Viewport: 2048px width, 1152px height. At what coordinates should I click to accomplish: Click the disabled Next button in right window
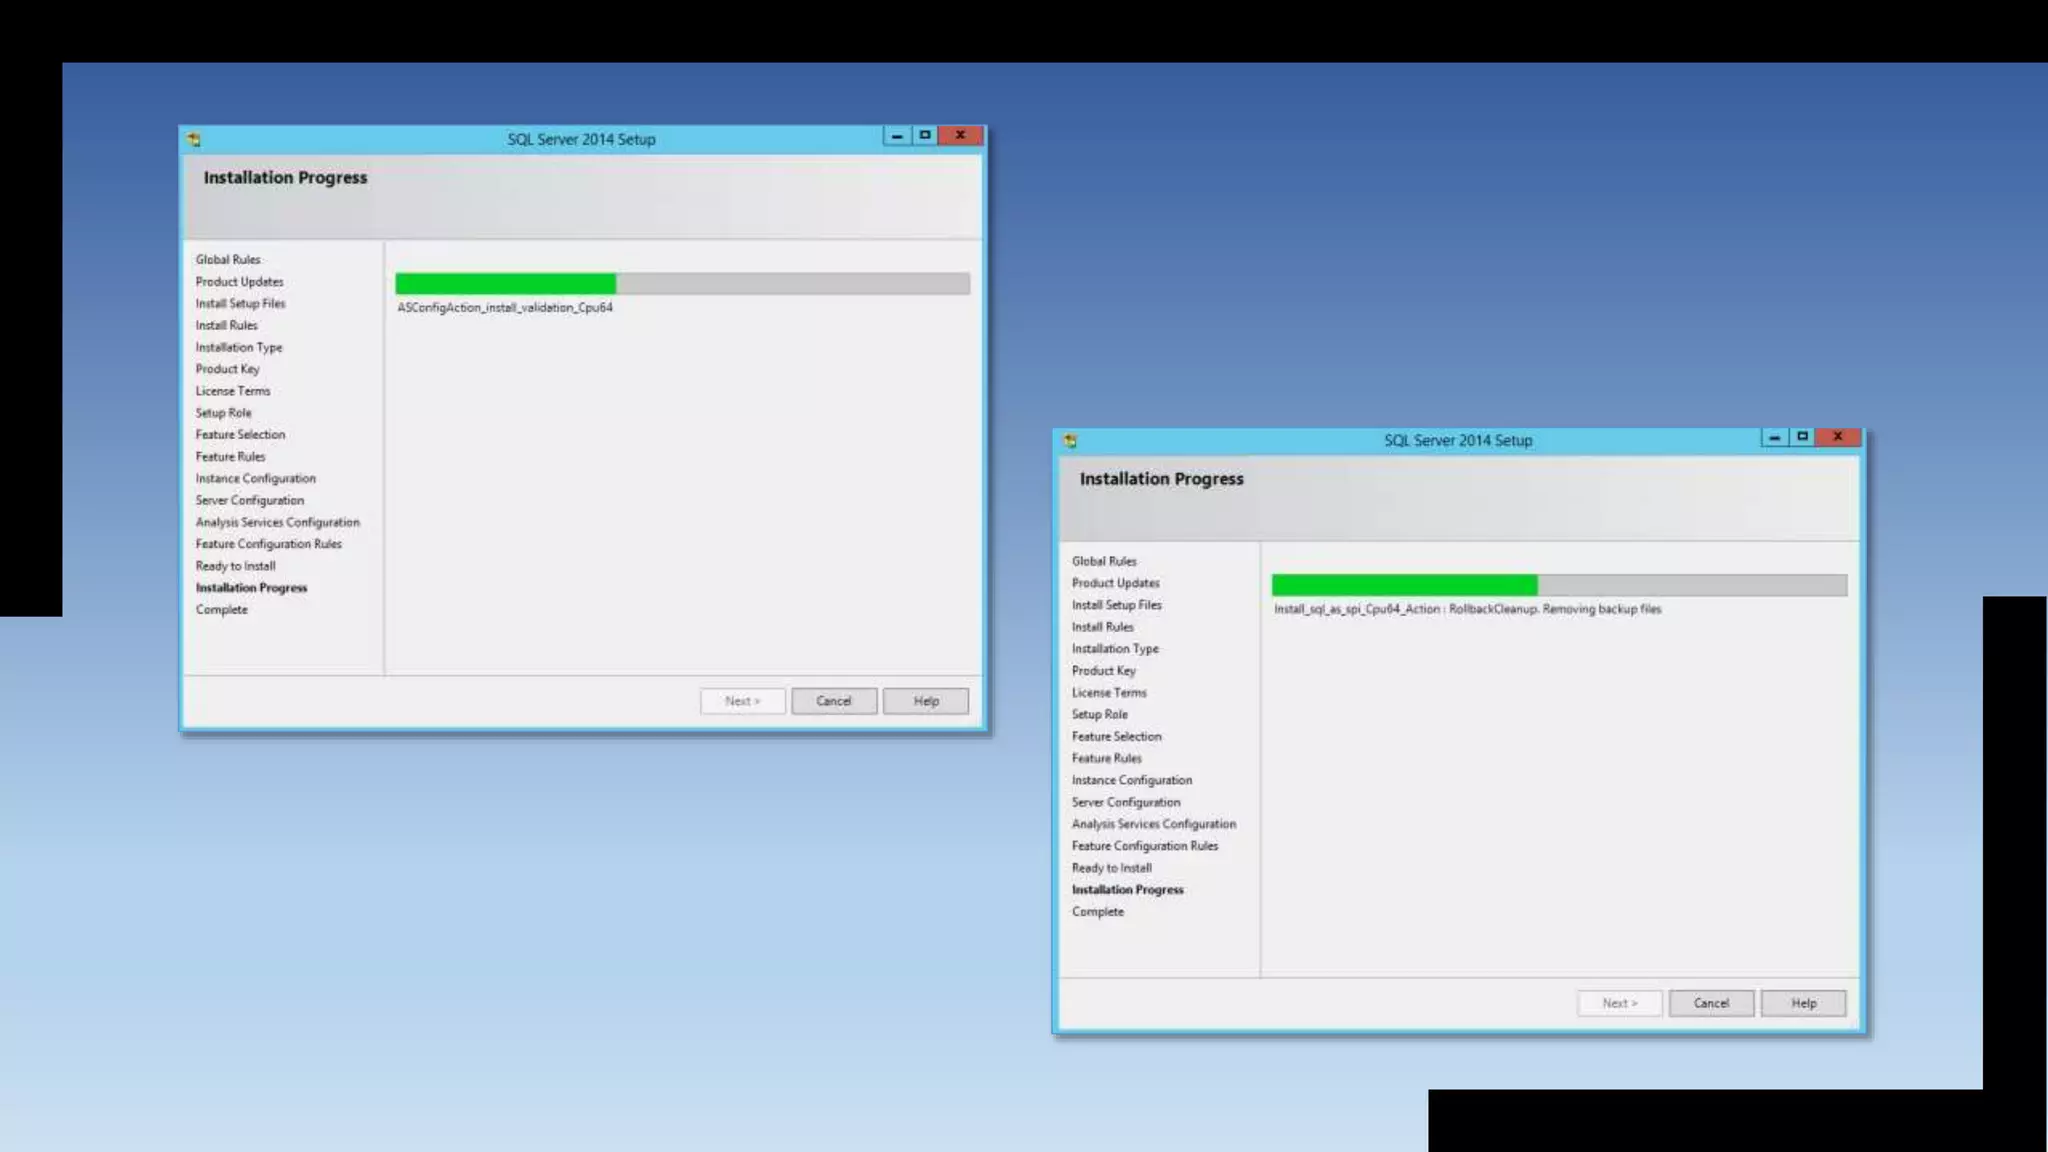tap(1619, 1003)
